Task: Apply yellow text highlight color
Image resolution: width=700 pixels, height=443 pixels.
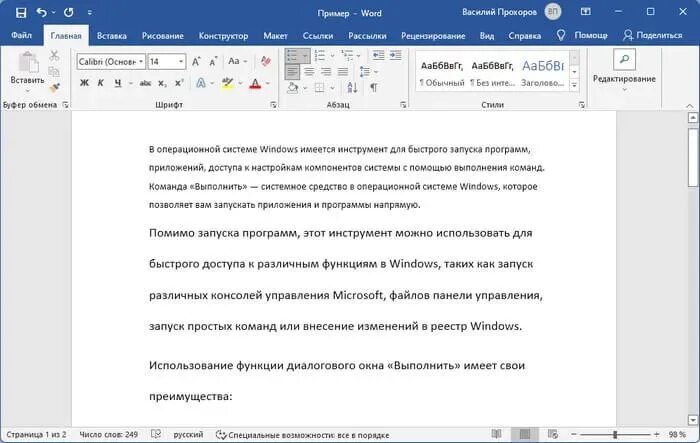Action: pos(228,83)
